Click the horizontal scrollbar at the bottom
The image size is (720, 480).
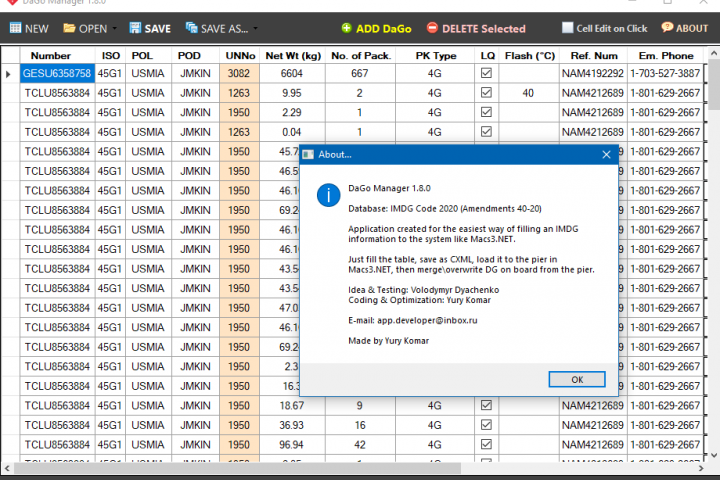pos(237,468)
